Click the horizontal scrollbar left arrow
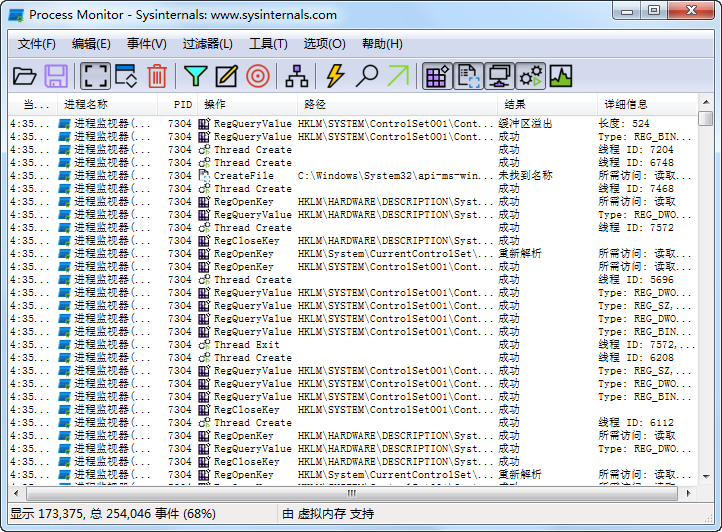Viewport: 722px width, 532px height. (x=16, y=493)
